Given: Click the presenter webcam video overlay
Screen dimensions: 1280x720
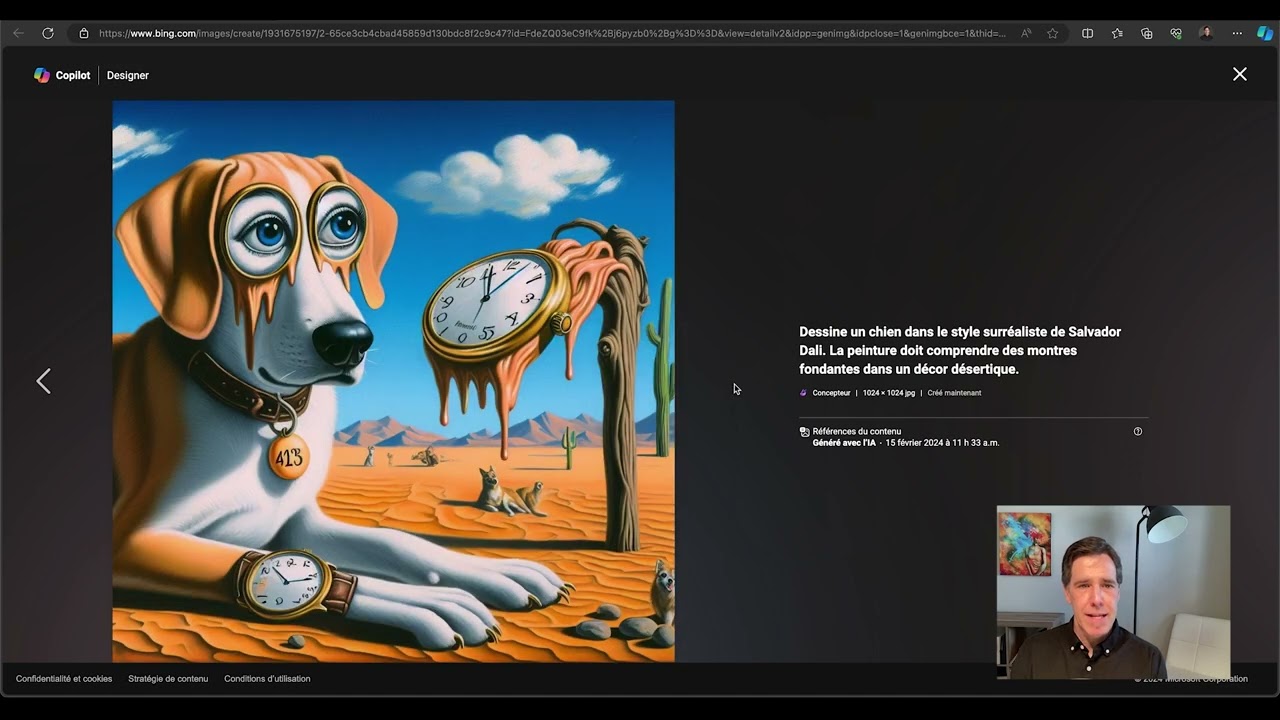Looking at the screenshot, I should tap(1113, 592).
